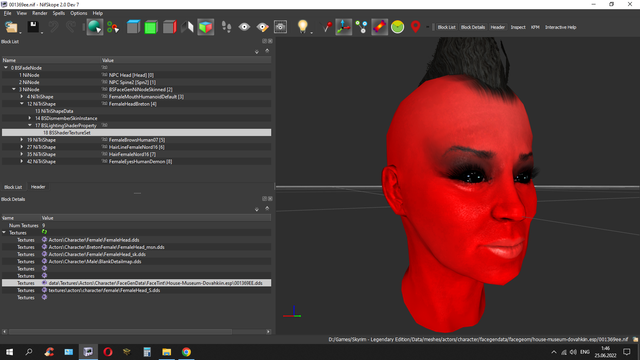Open the File menu
640x360 pixels.
(7, 13)
